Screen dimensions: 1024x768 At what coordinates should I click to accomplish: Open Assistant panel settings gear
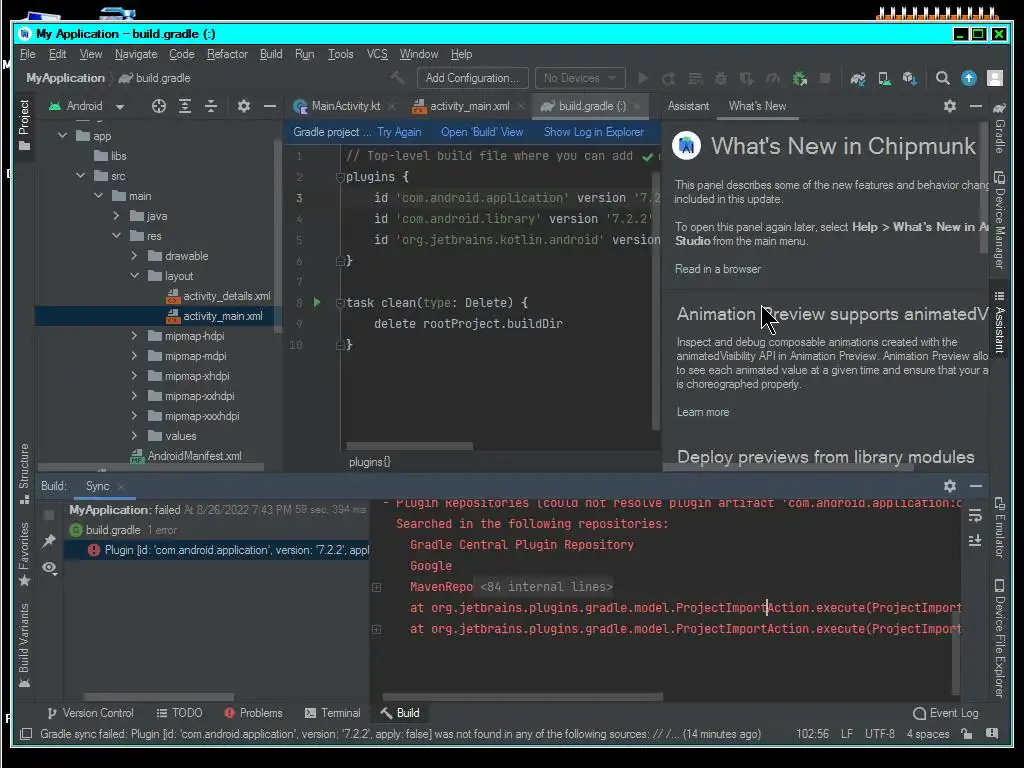950,106
